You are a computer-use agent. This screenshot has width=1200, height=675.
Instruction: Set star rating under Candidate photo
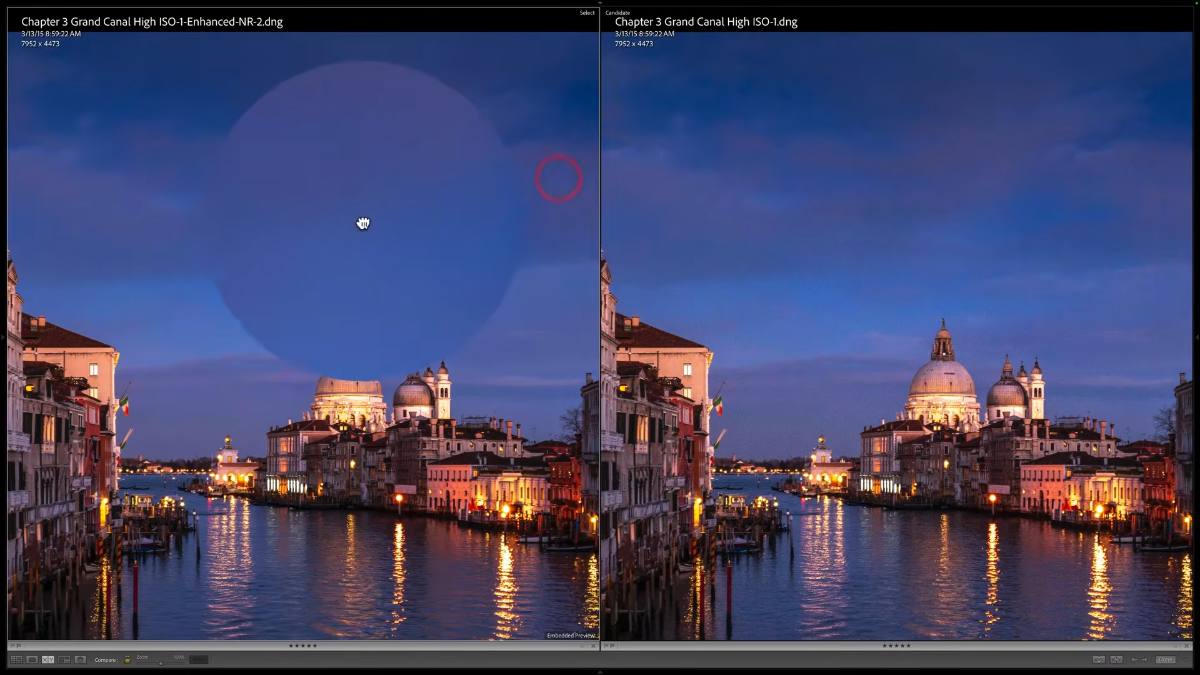[x=896, y=646]
